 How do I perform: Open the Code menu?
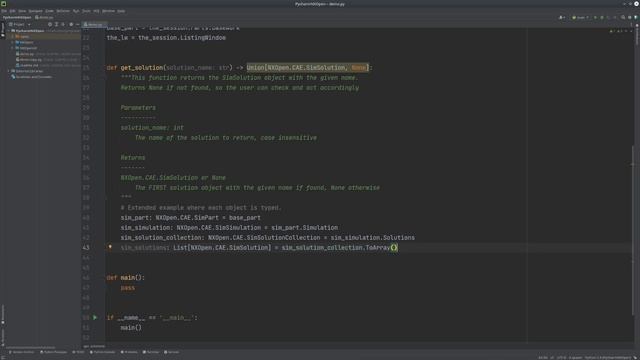tap(49, 11)
